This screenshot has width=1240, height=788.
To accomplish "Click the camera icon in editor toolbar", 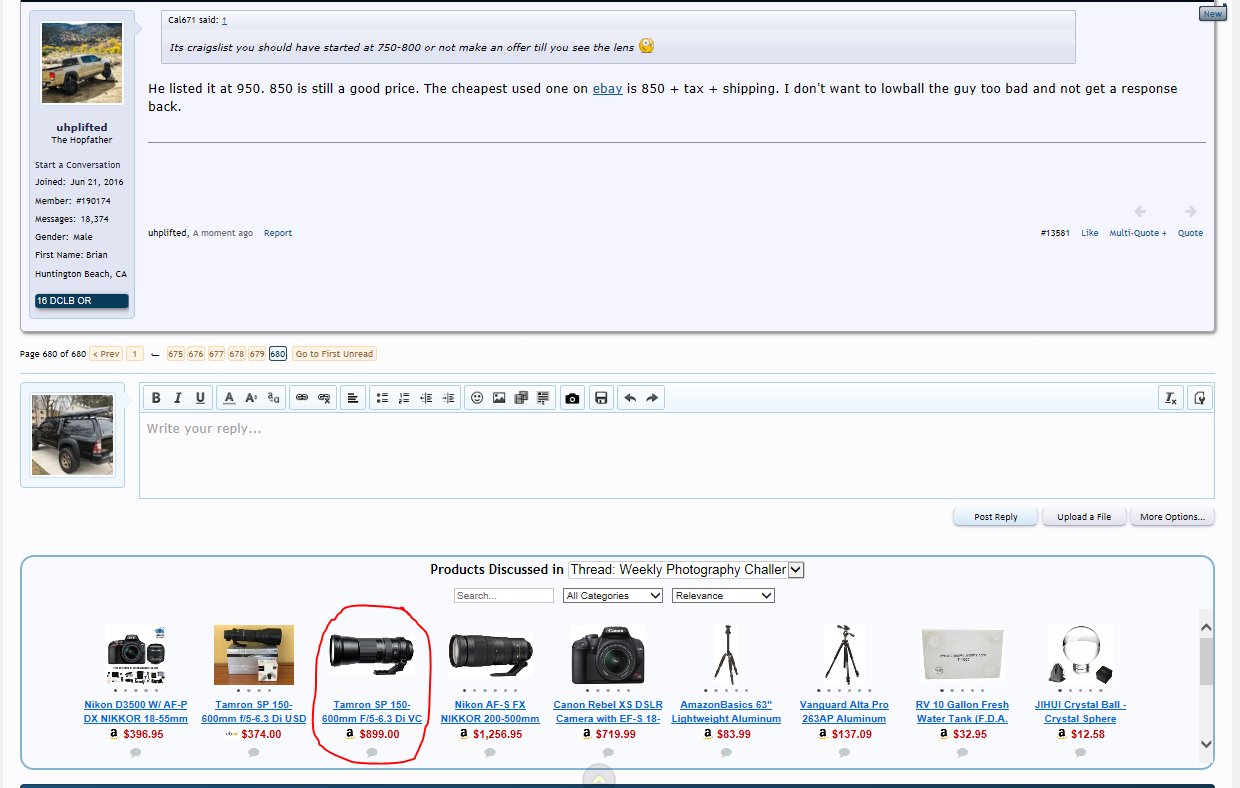I will tap(572, 398).
